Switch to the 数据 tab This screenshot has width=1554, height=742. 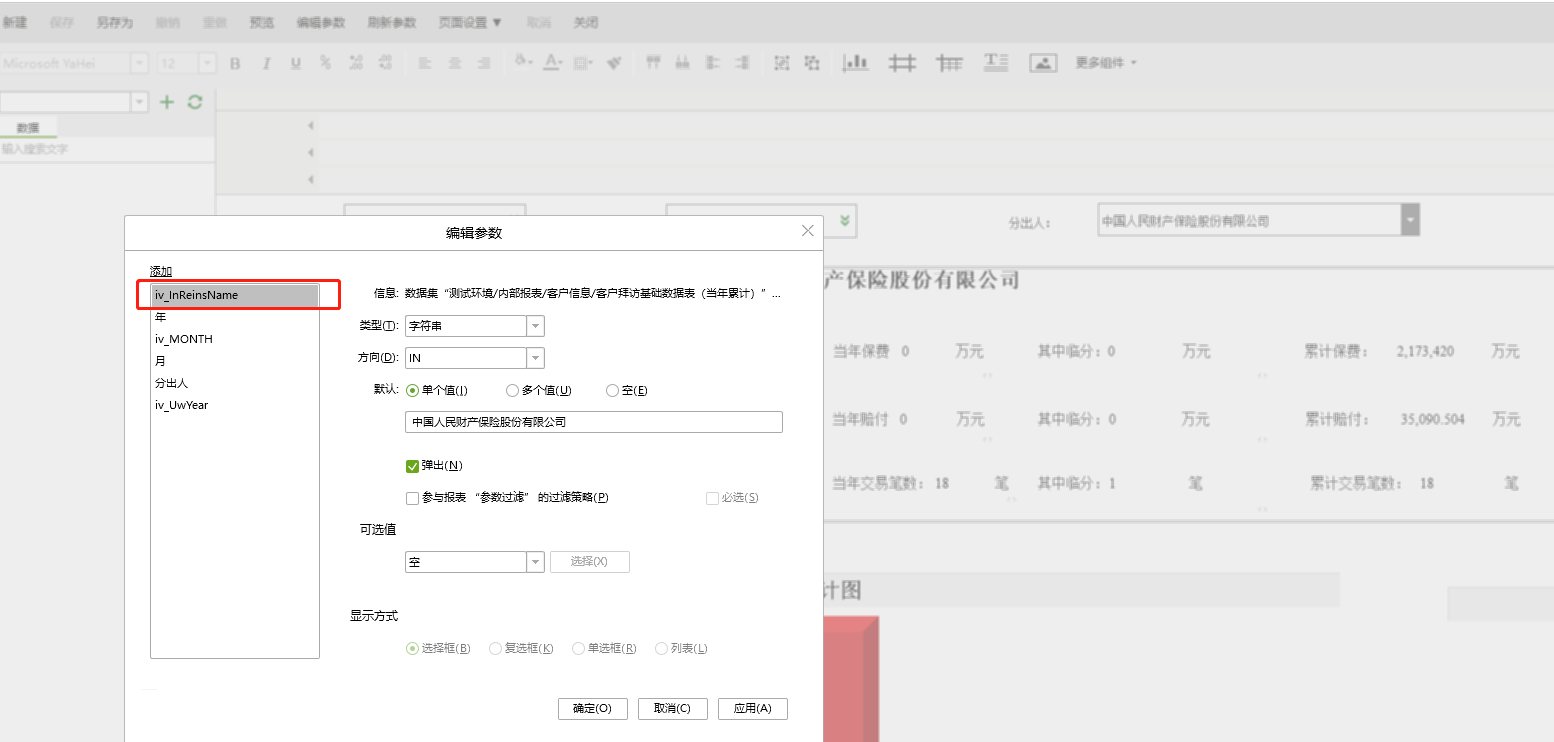28,128
